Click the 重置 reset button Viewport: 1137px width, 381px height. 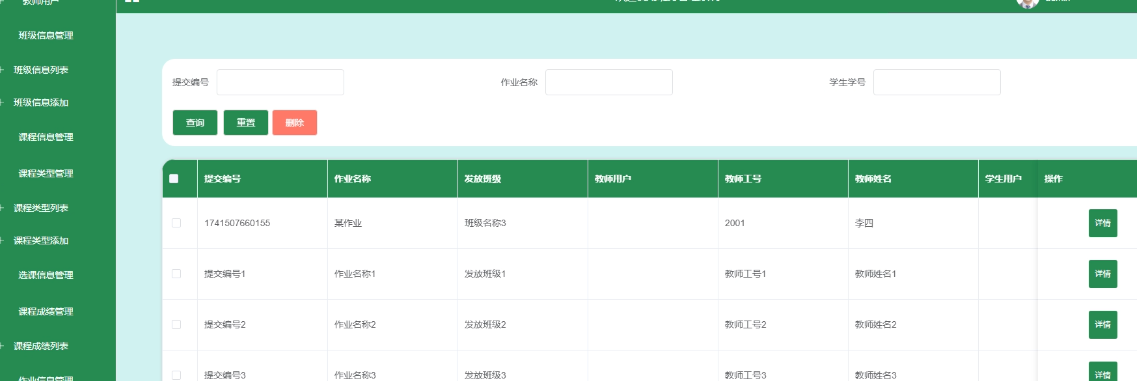tap(246, 123)
